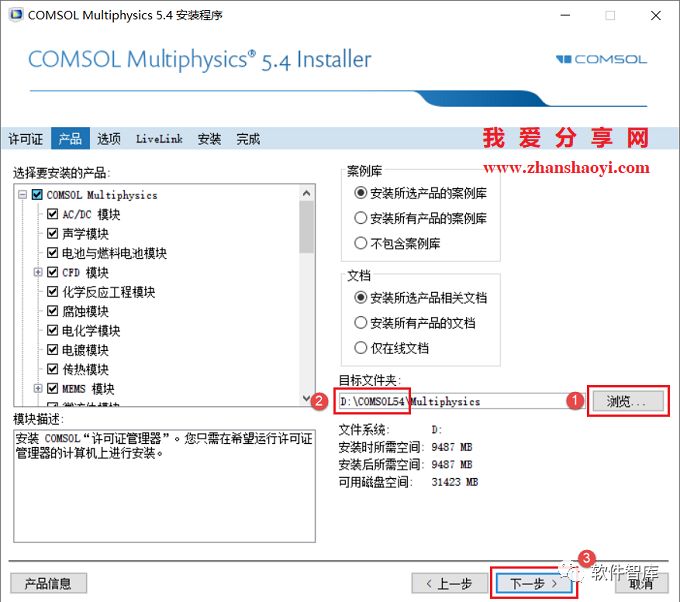The image size is (680, 602).
Task: Uncheck the CFD 模块 checkbox
Action: pos(52,272)
